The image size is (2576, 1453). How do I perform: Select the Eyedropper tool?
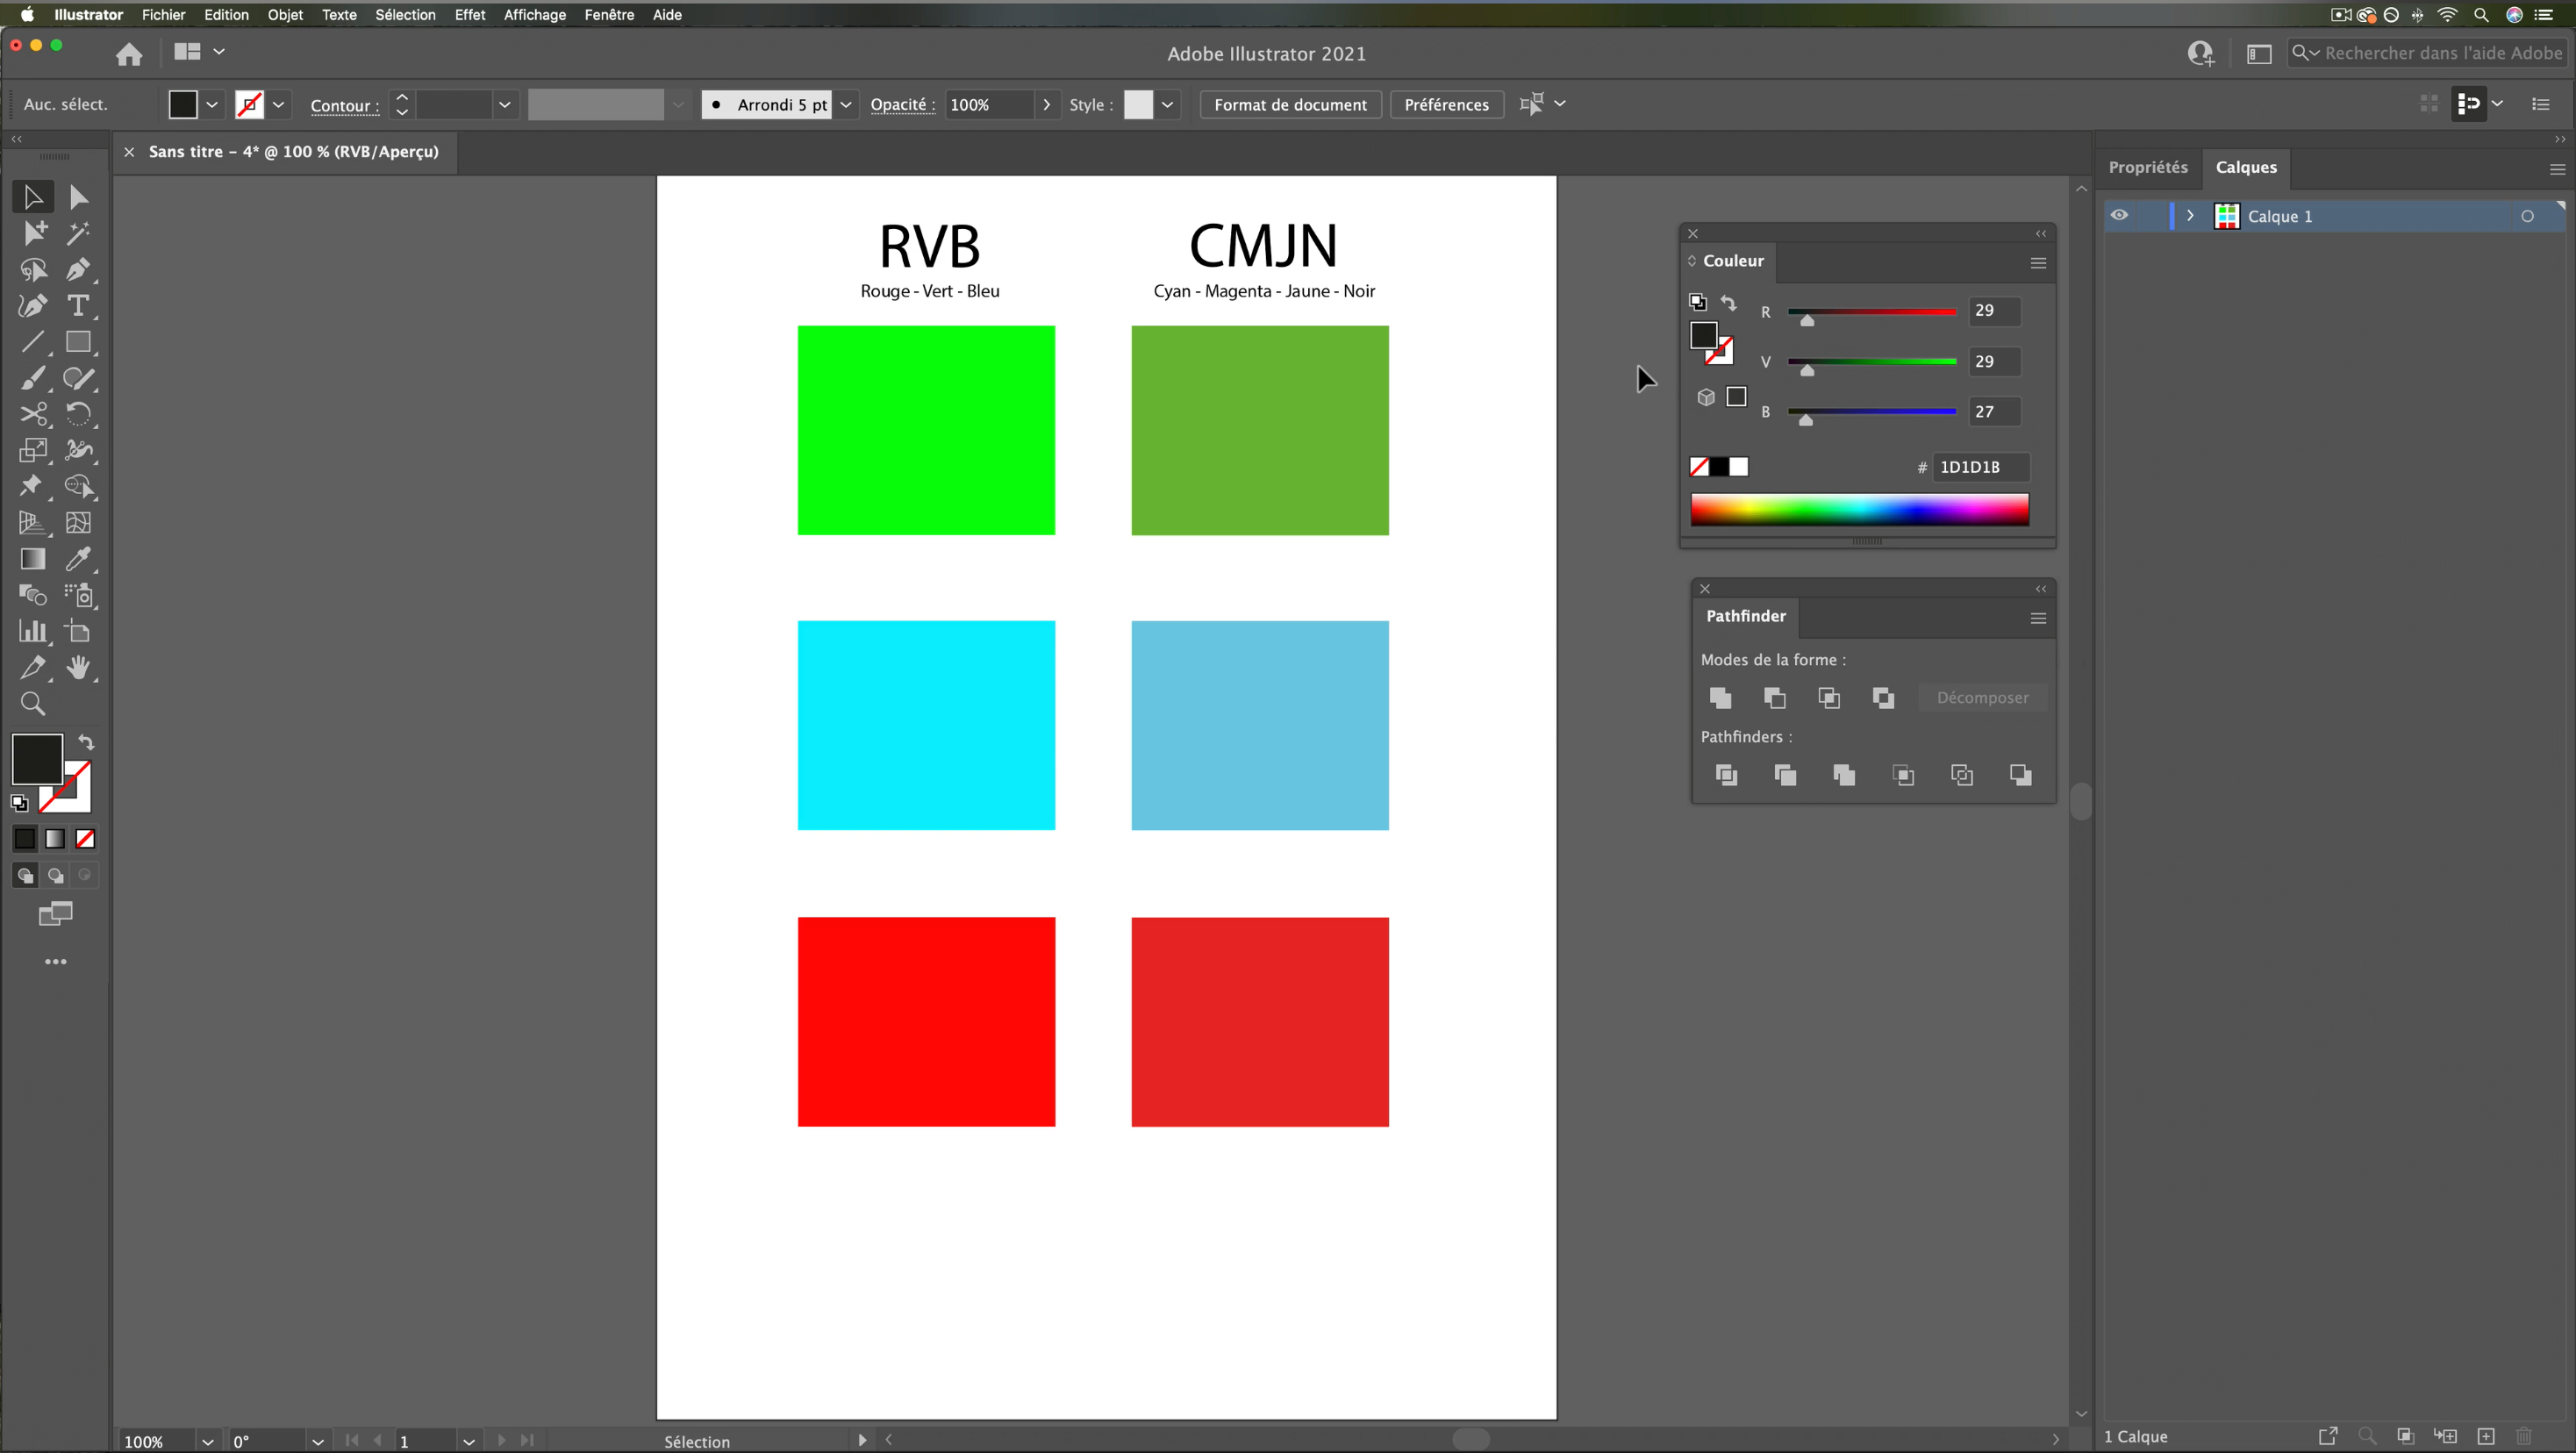[79, 559]
